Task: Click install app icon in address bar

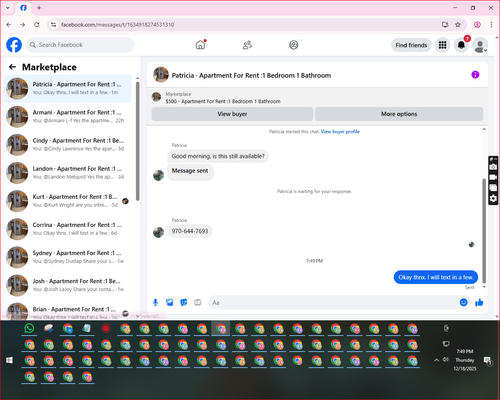Action: 445,25
